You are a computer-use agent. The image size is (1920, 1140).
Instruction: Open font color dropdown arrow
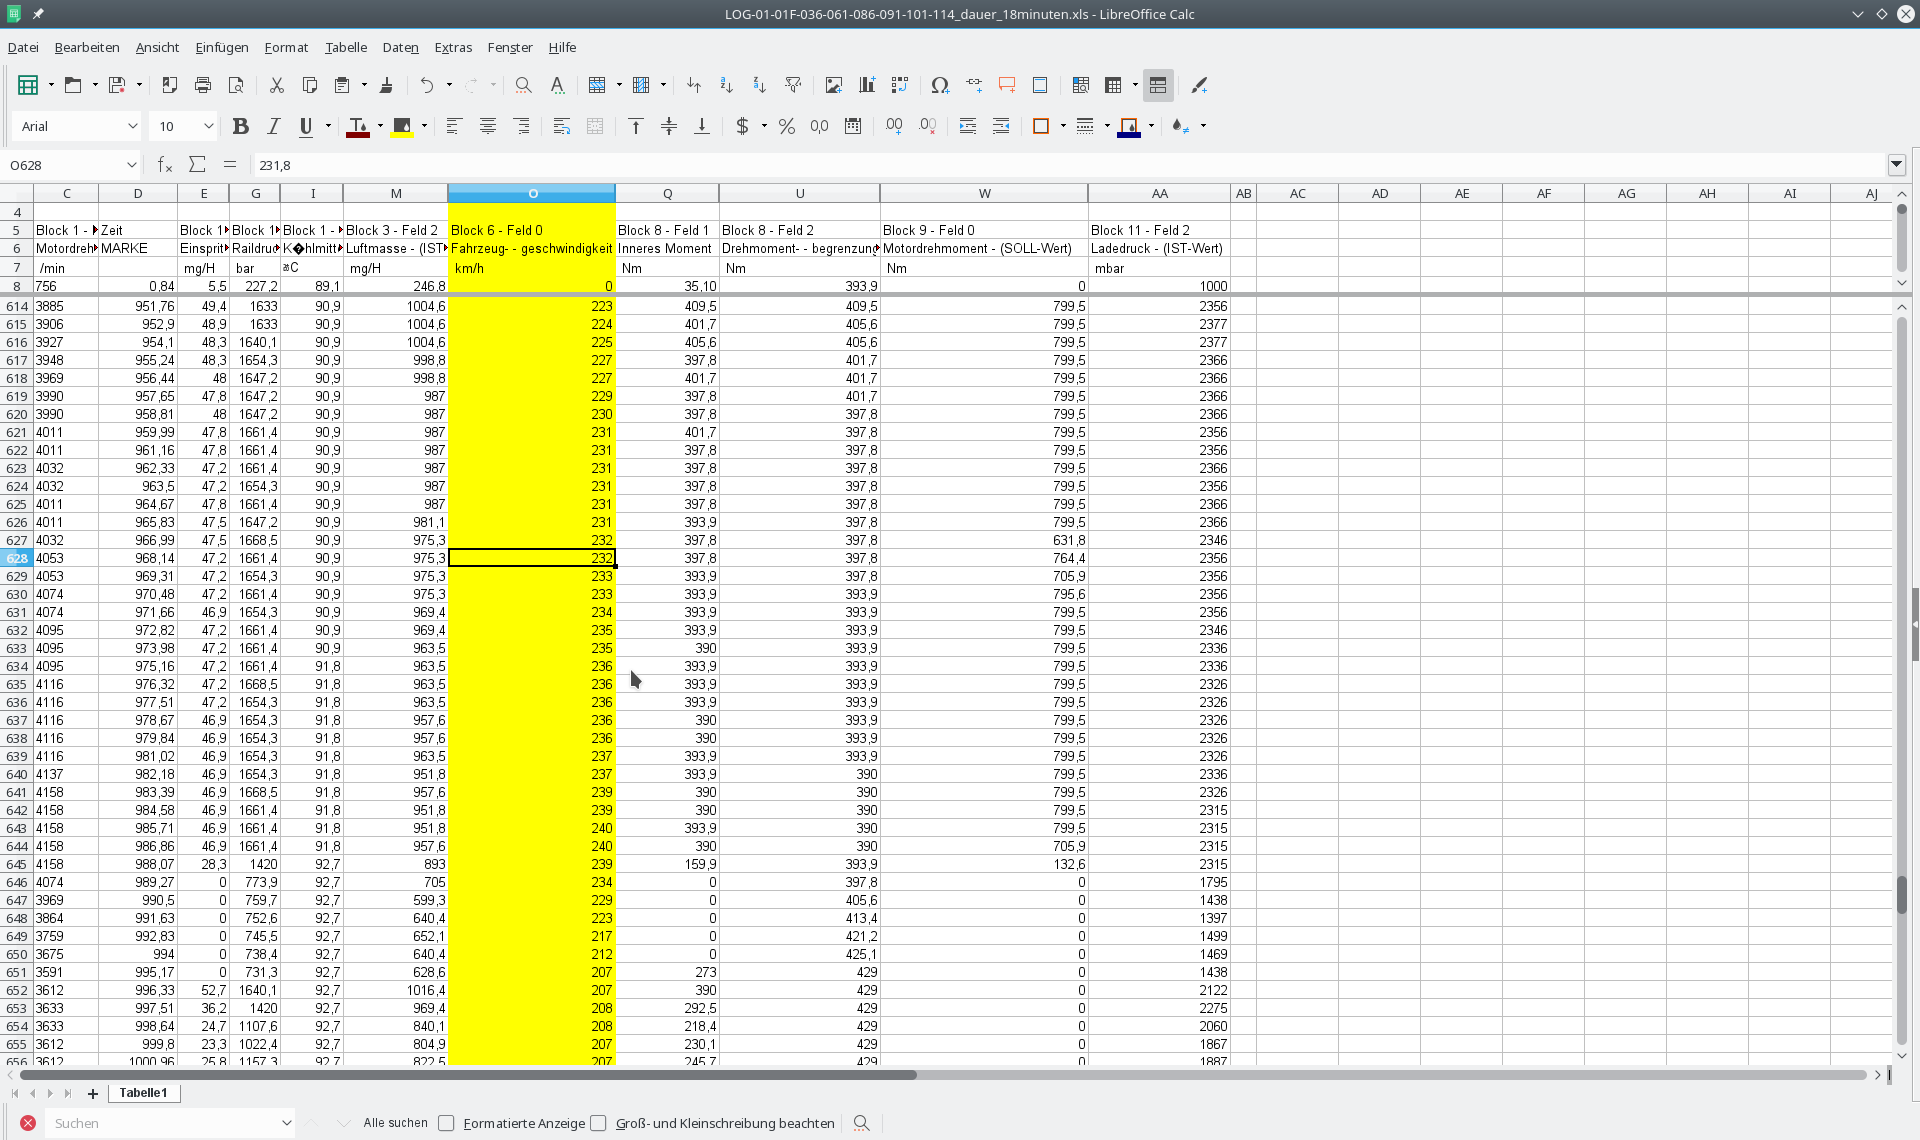coord(380,126)
